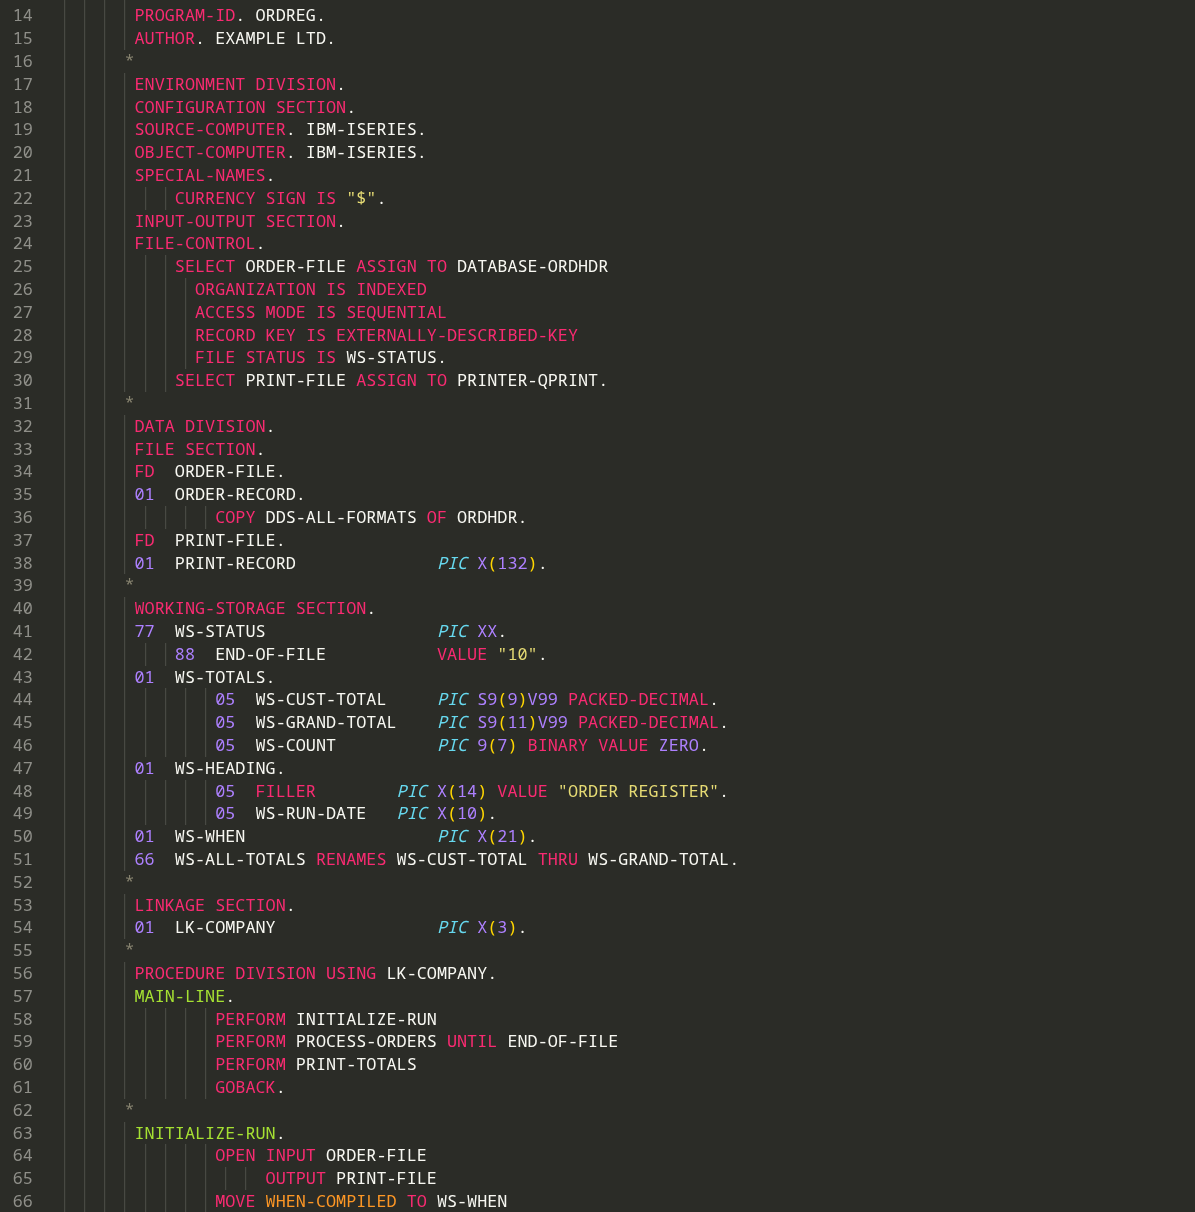
Task: Click INITIALIZE-RUN in the PERFORM on line 58
Action: 366,1020
